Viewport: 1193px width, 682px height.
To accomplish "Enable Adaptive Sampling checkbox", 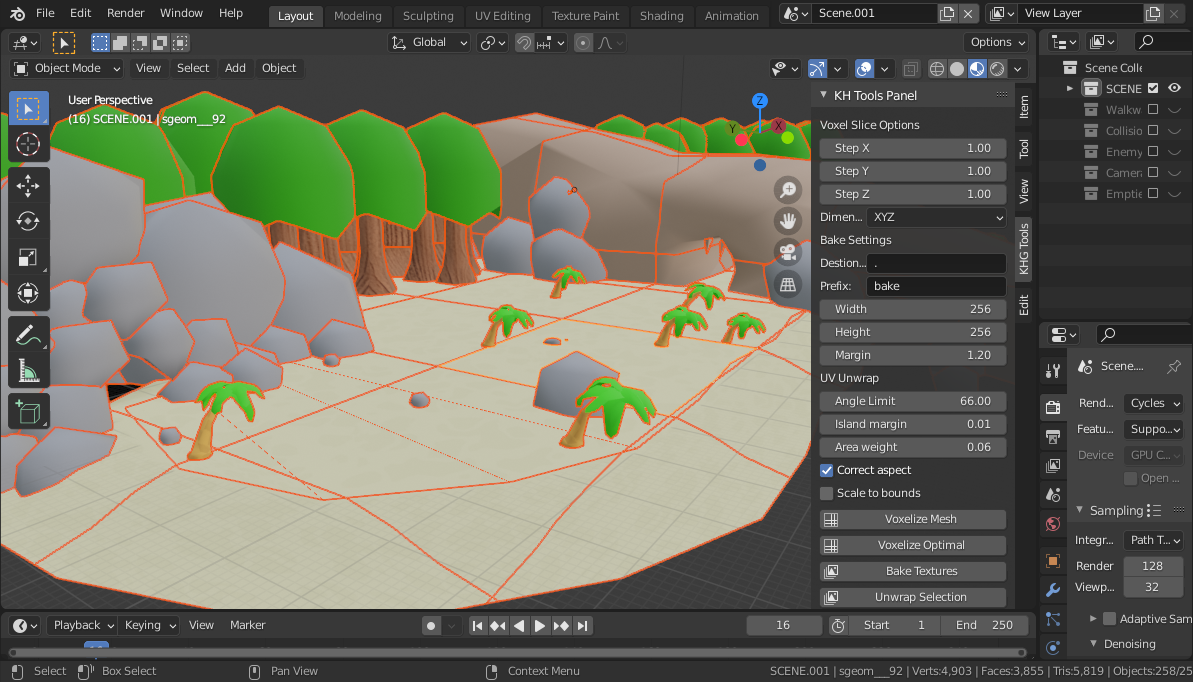I will pos(1109,618).
